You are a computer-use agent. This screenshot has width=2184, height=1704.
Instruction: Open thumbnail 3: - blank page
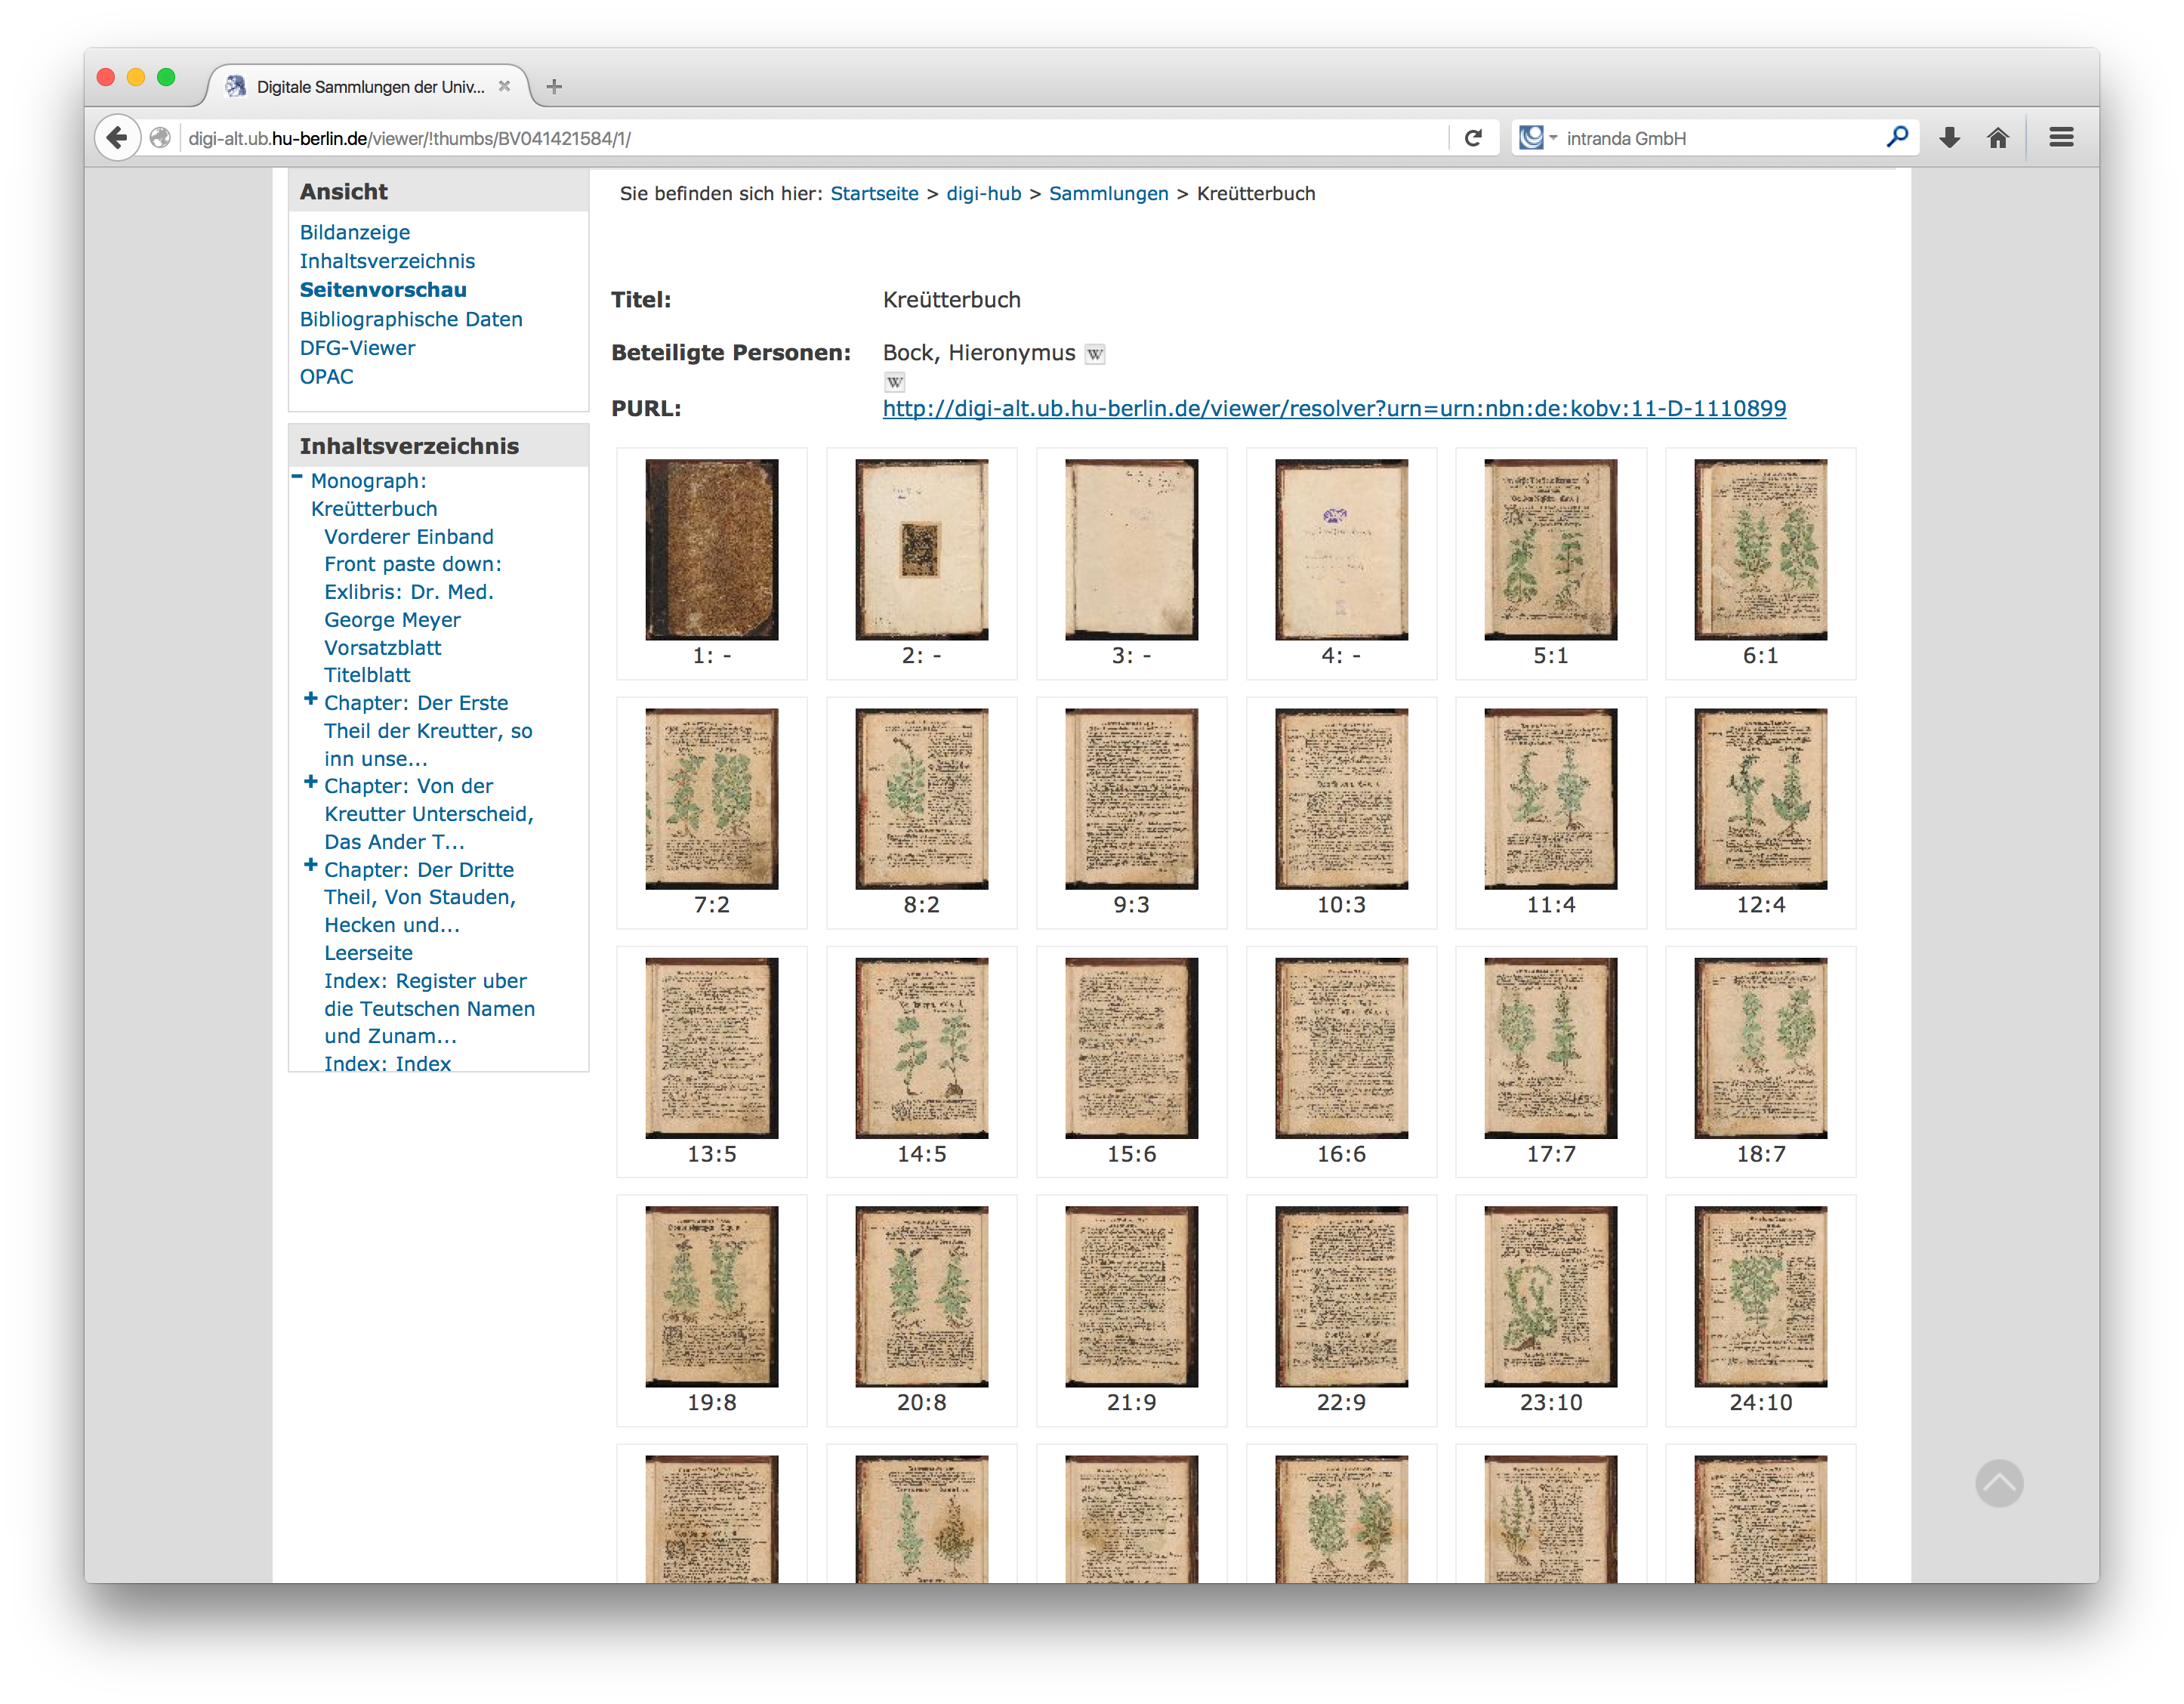1131,550
